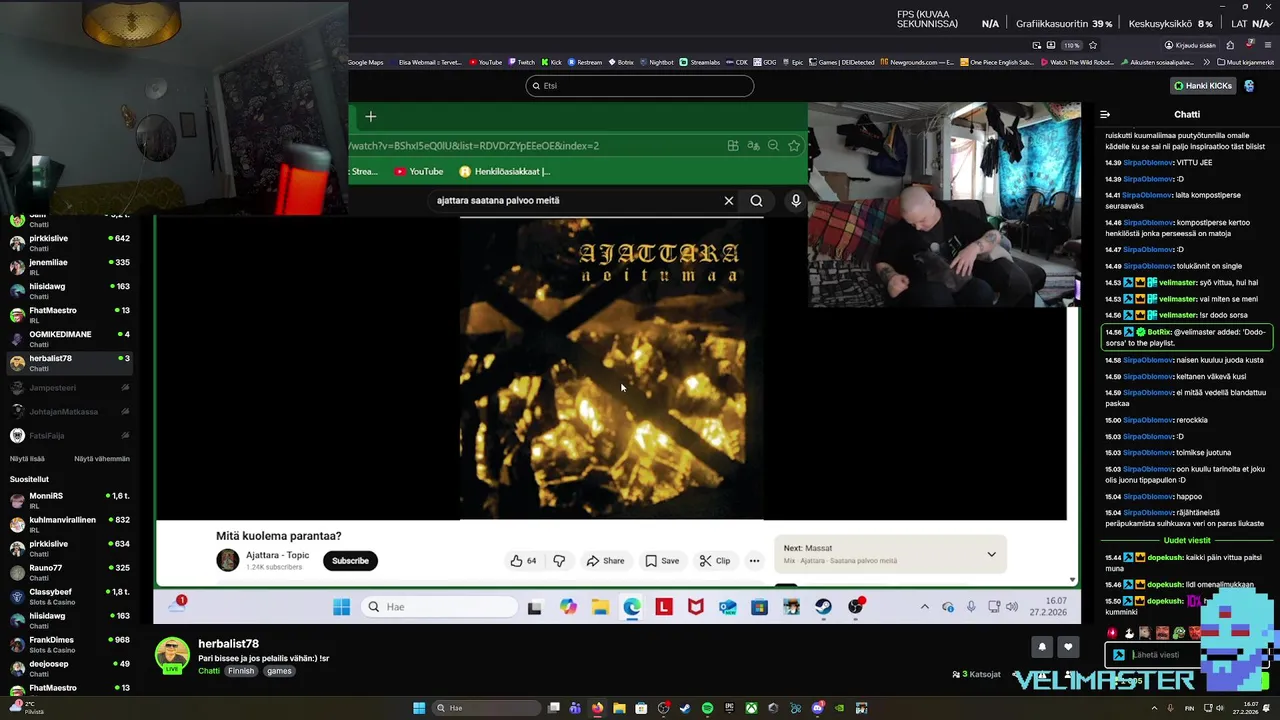Click the games tag
This screenshot has width=1280, height=720.
[x=279, y=671]
